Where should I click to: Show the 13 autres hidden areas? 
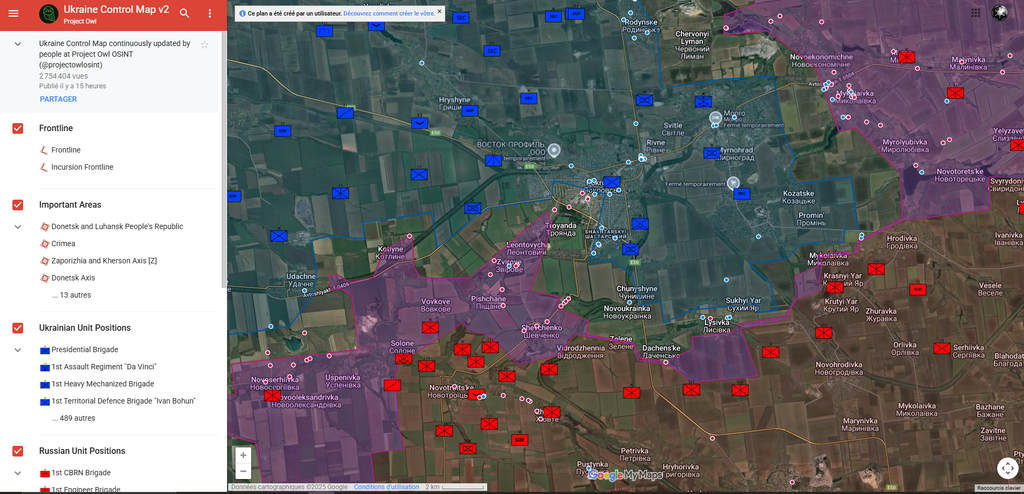click(x=71, y=295)
